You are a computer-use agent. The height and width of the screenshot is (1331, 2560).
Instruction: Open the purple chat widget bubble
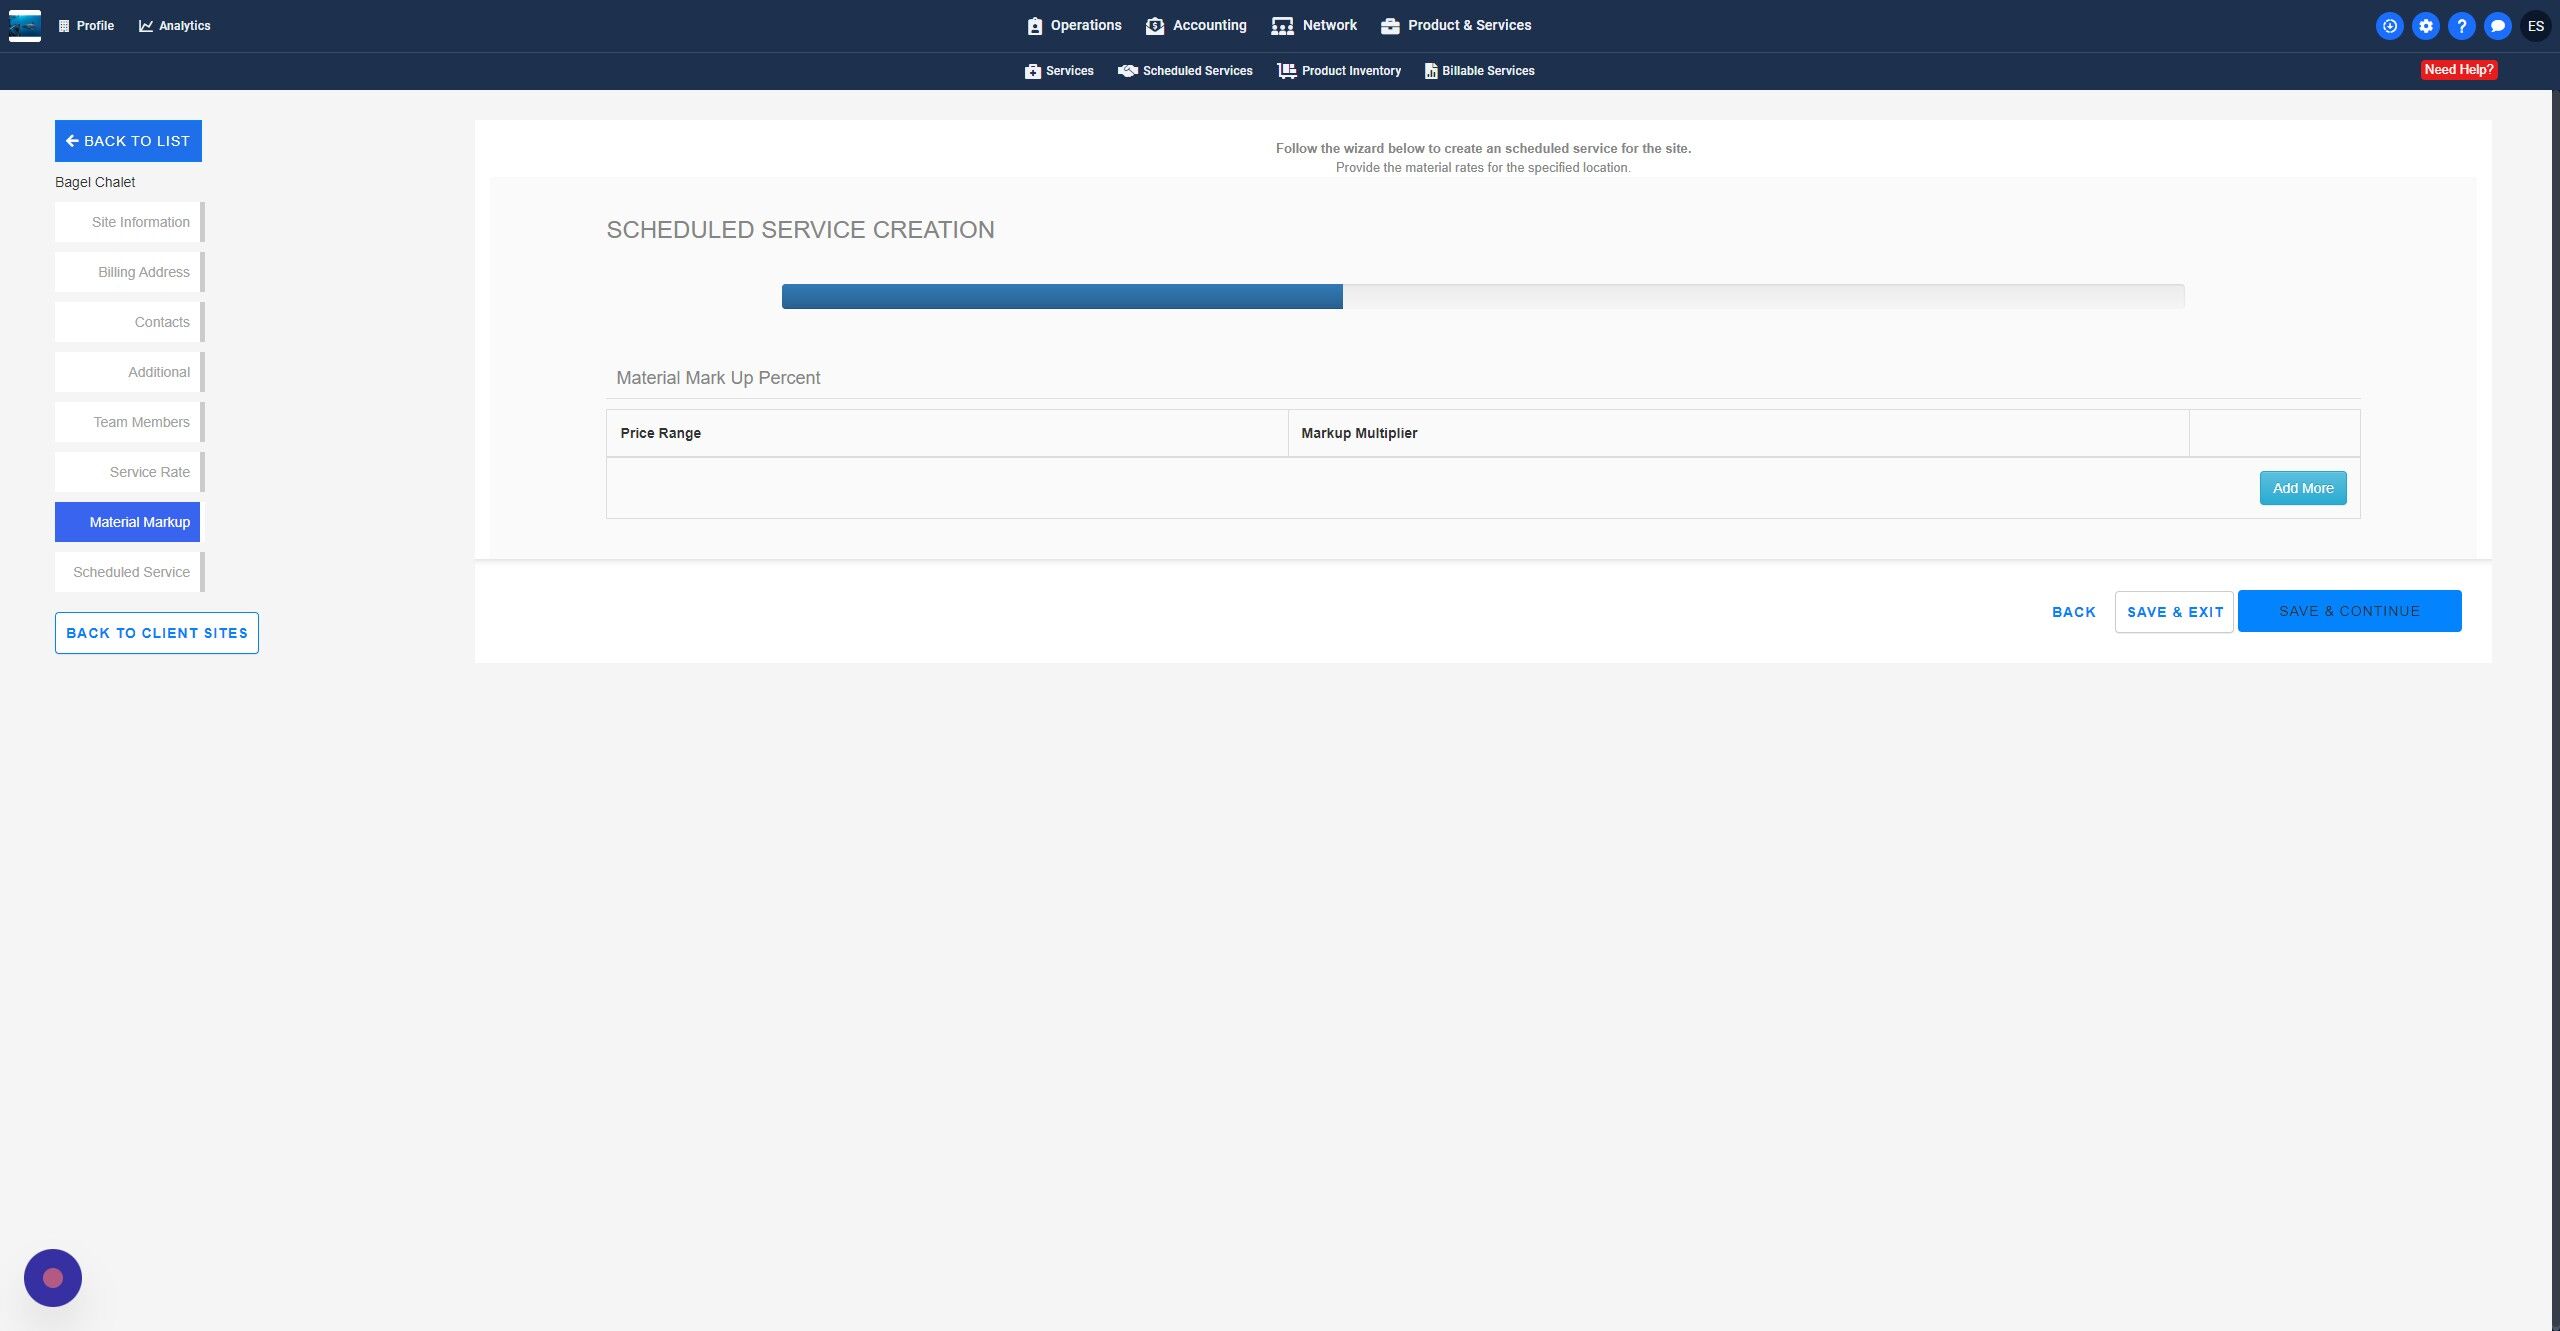[x=53, y=1277]
